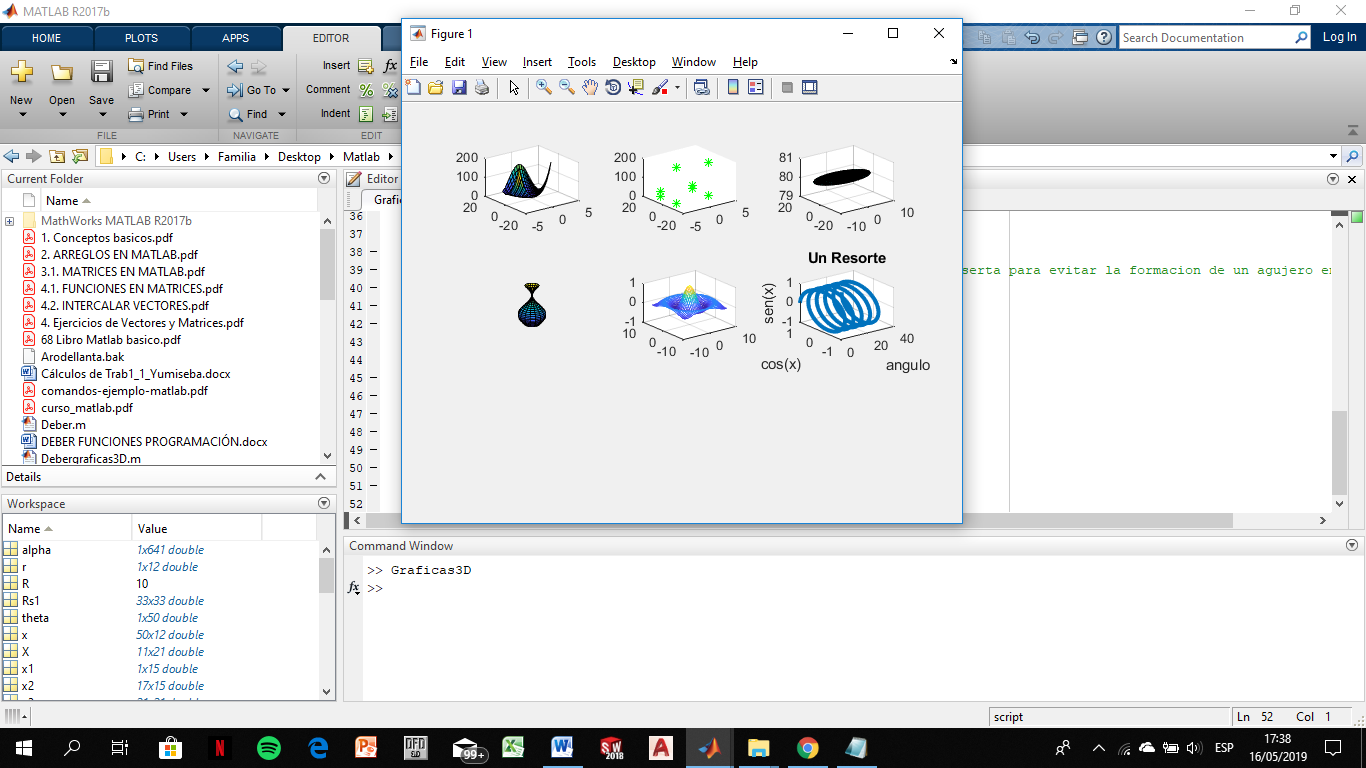Save the current figure

click(x=459, y=87)
